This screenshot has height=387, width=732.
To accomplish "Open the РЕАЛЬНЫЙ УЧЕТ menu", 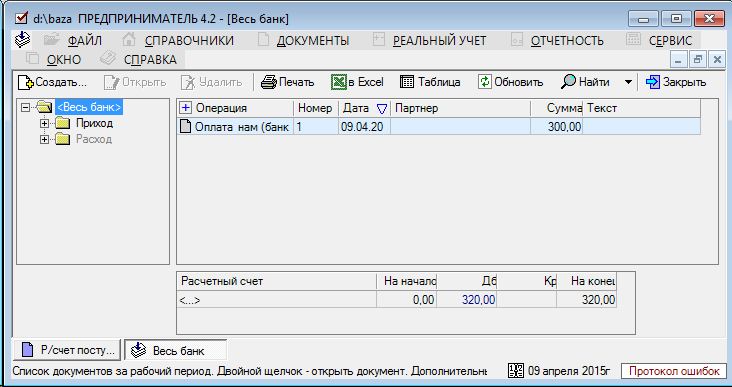I will point(439,41).
